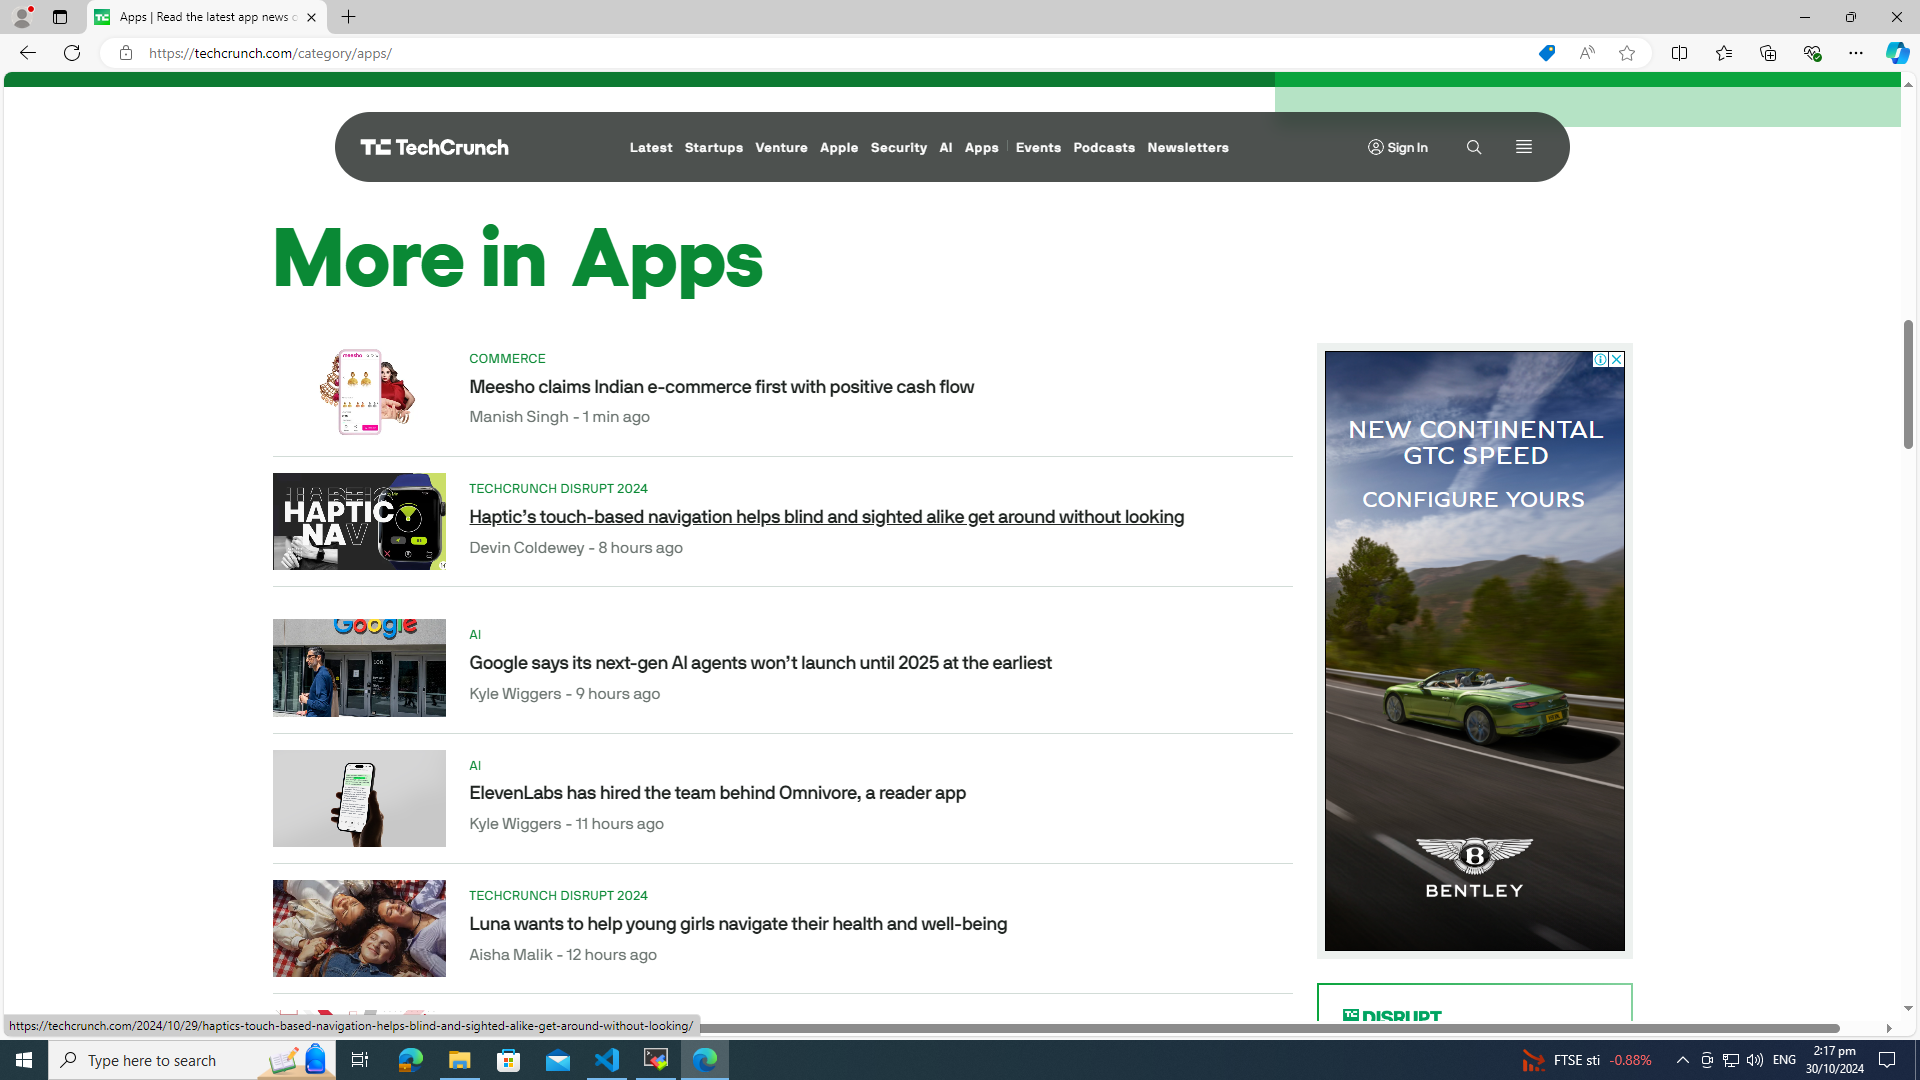The image size is (1920, 1080).
Task: Refresh the current page
Action: pos(72,53)
